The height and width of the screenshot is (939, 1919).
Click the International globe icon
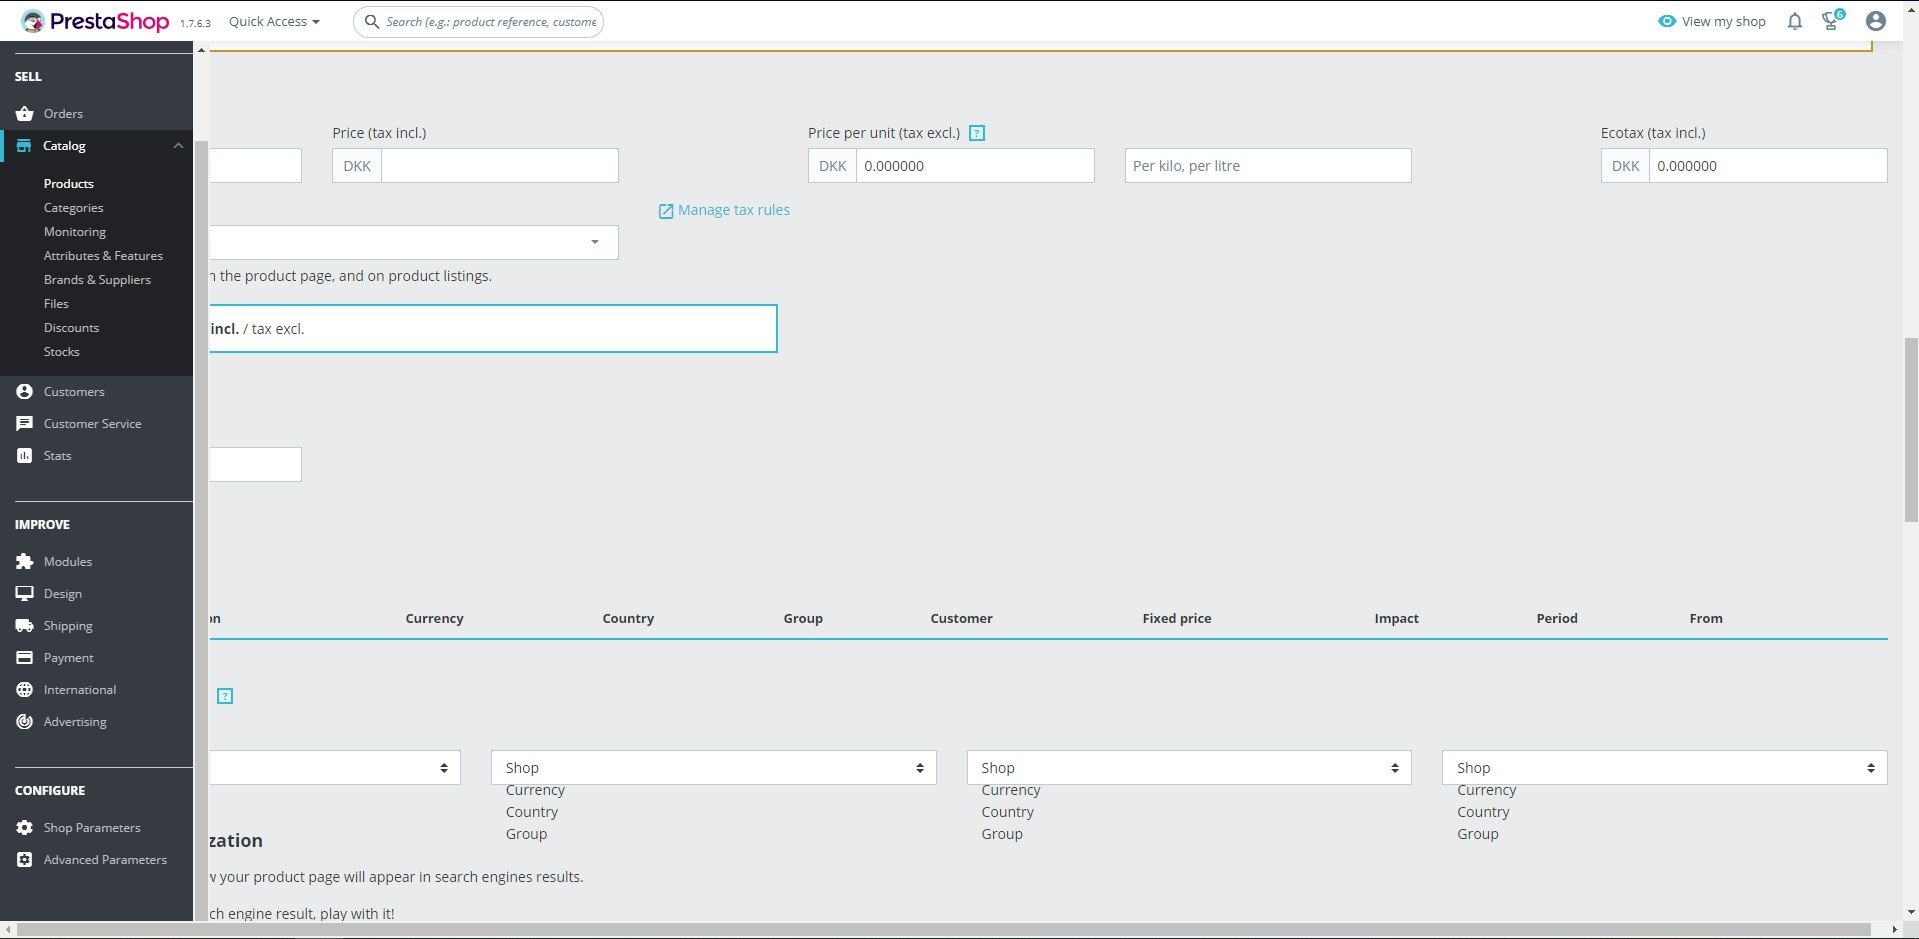pos(25,690)
